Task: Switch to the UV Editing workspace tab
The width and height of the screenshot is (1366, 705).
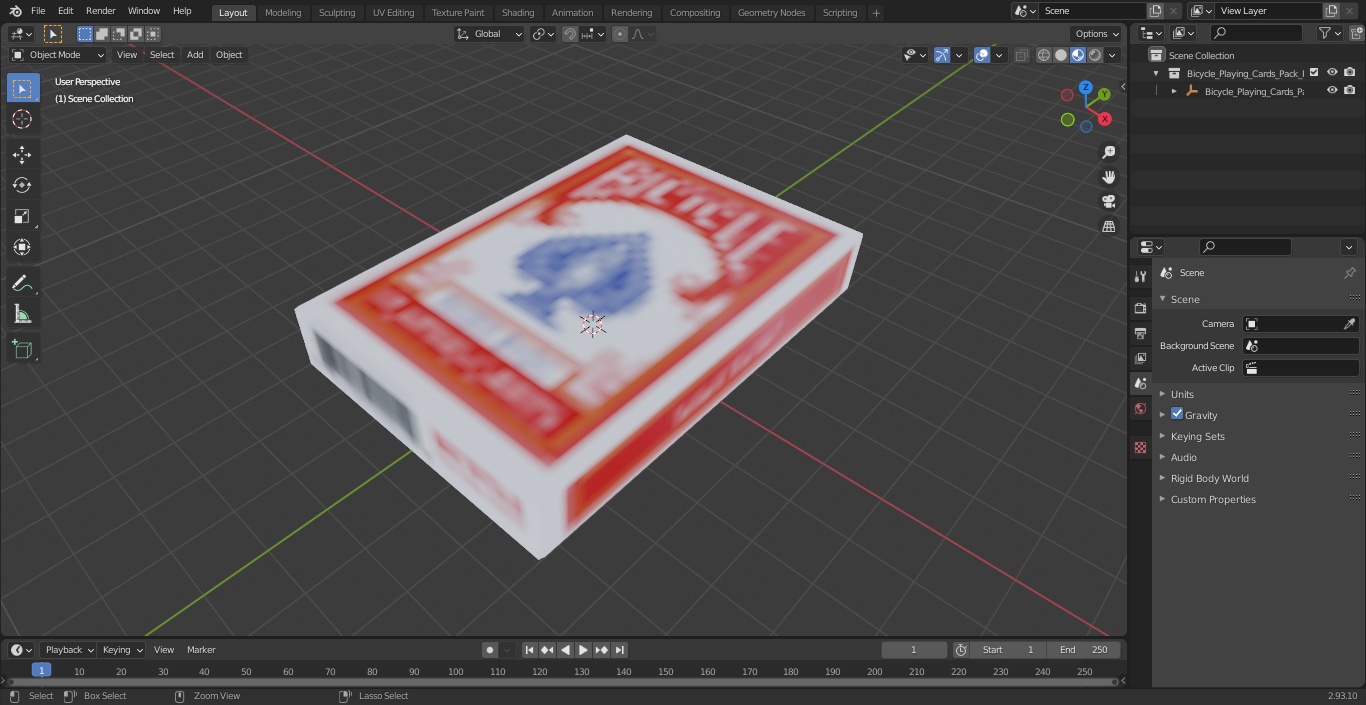Action: pyautogui.click(x=393, y=12)
